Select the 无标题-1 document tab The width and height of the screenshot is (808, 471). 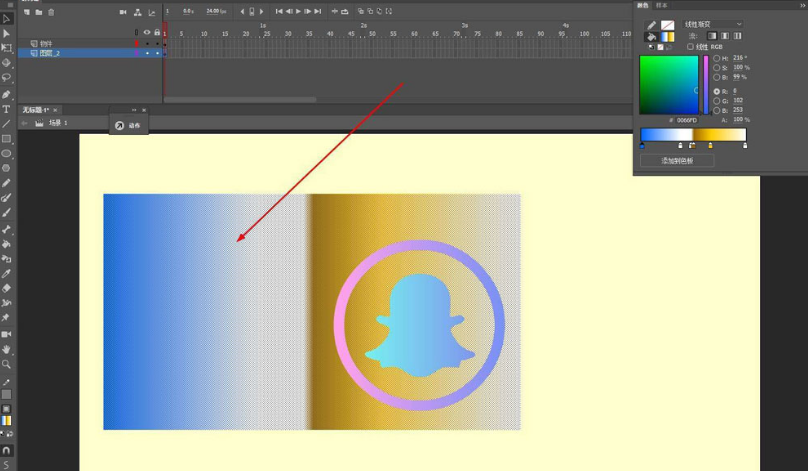pos(35,110)
